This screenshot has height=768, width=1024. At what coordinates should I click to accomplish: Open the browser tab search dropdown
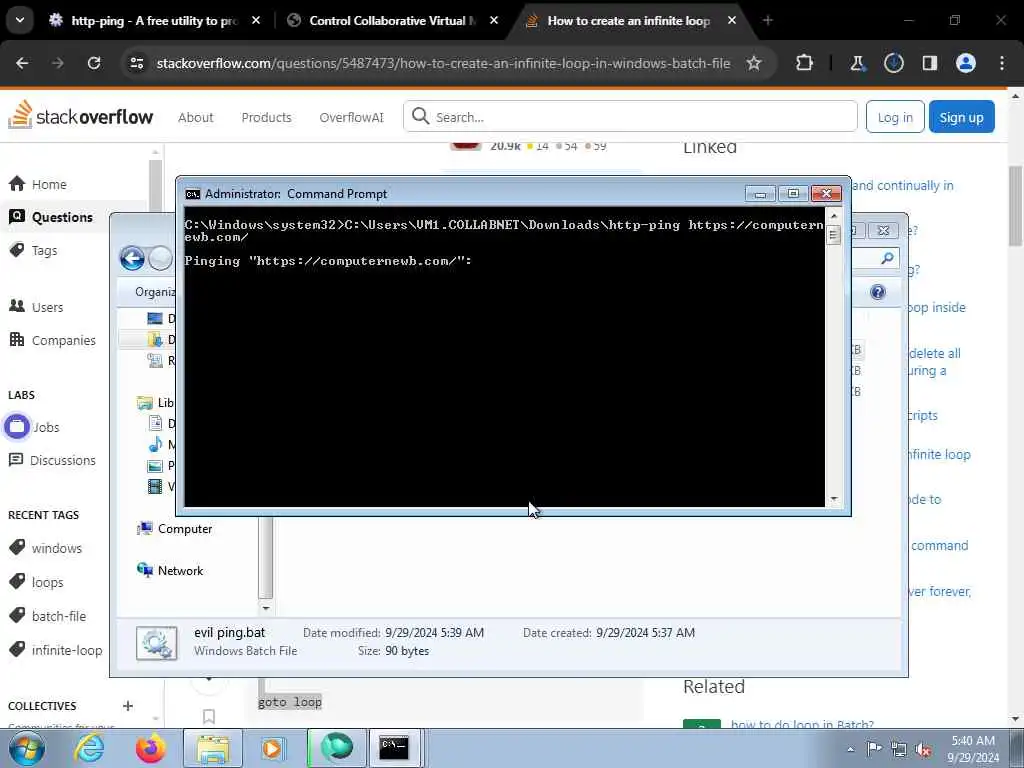20,20
